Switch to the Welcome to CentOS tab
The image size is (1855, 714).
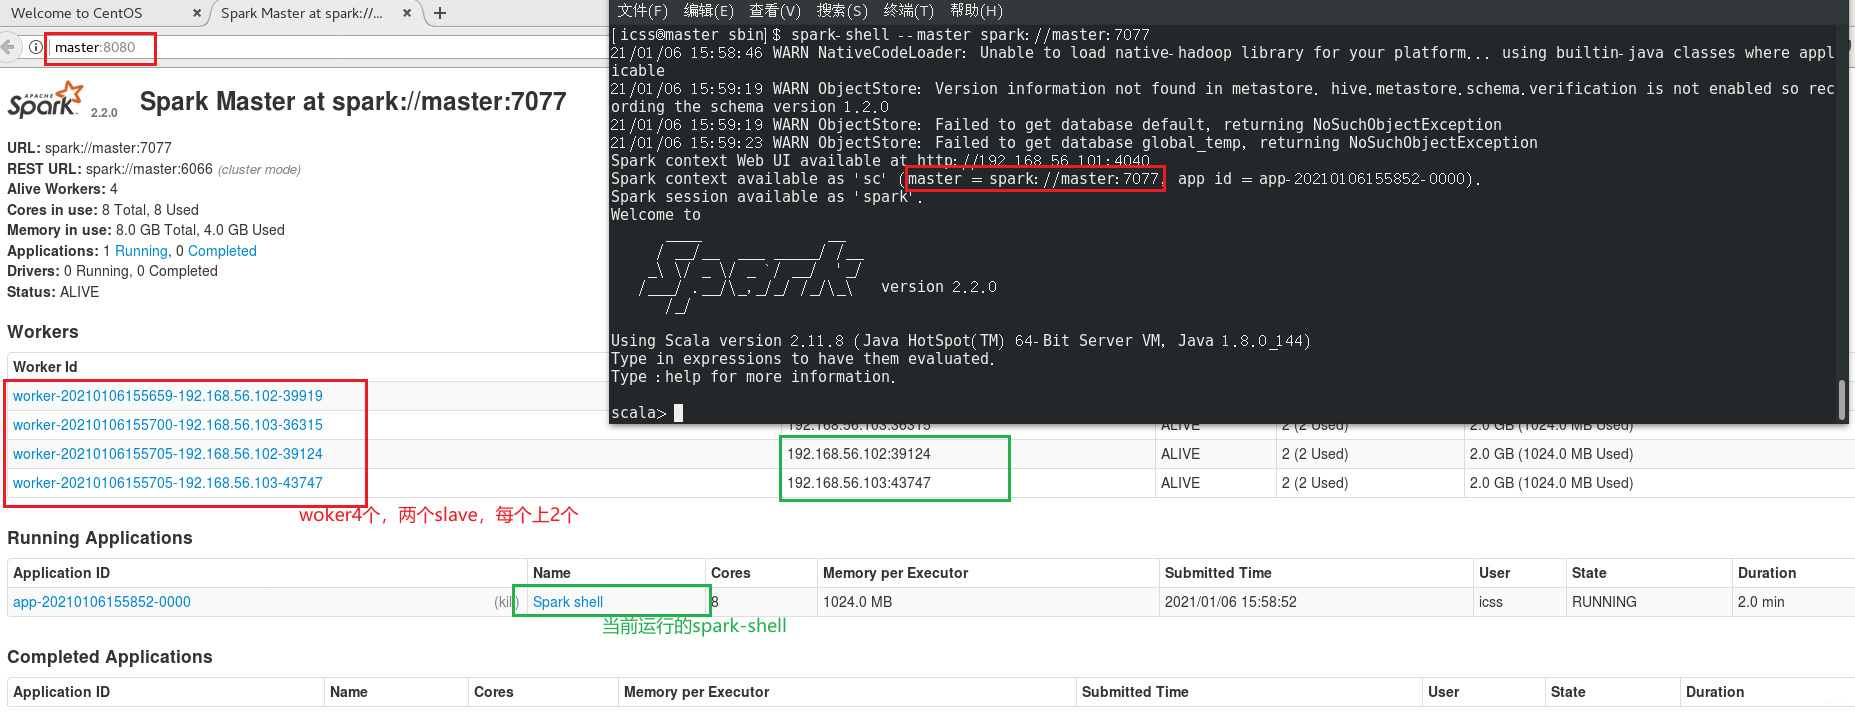[77, 13]
